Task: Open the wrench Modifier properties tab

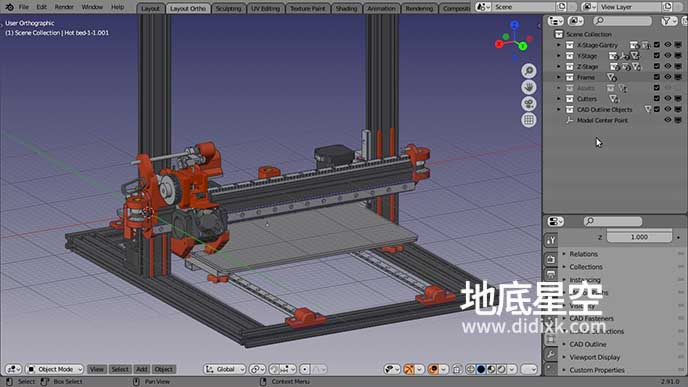Action: click(551, 355)
